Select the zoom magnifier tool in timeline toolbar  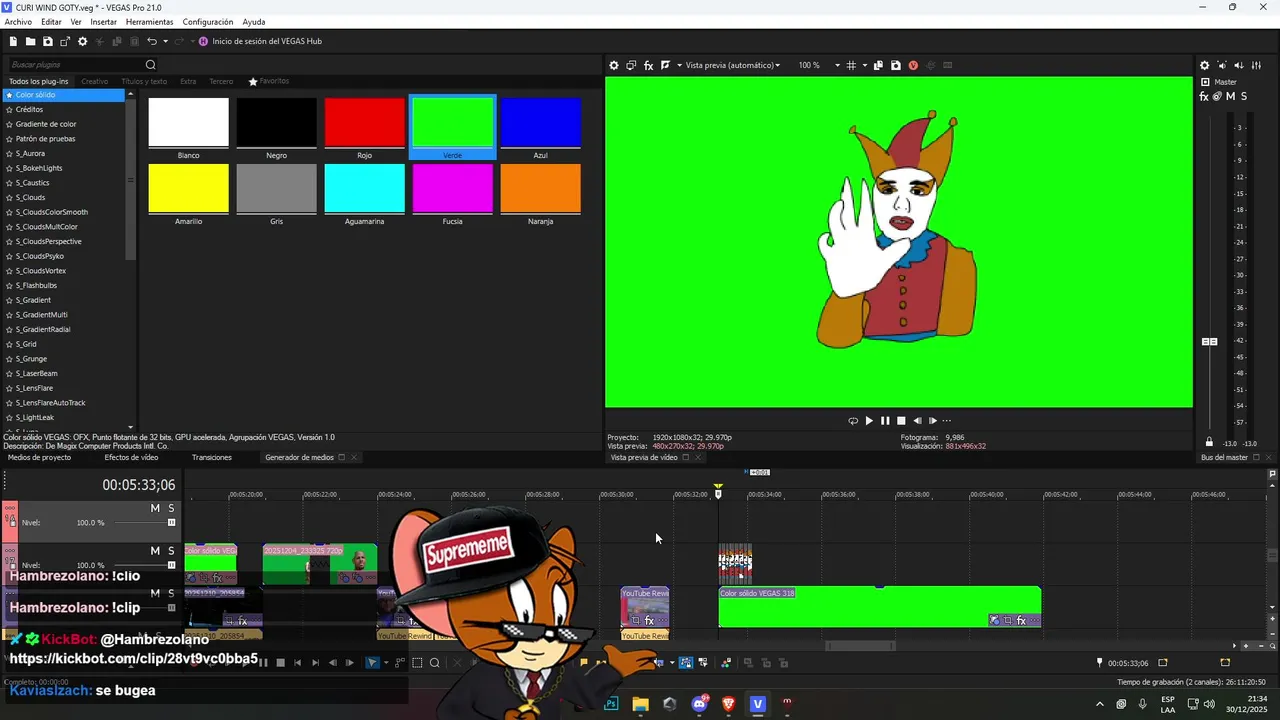click(435, 662)
